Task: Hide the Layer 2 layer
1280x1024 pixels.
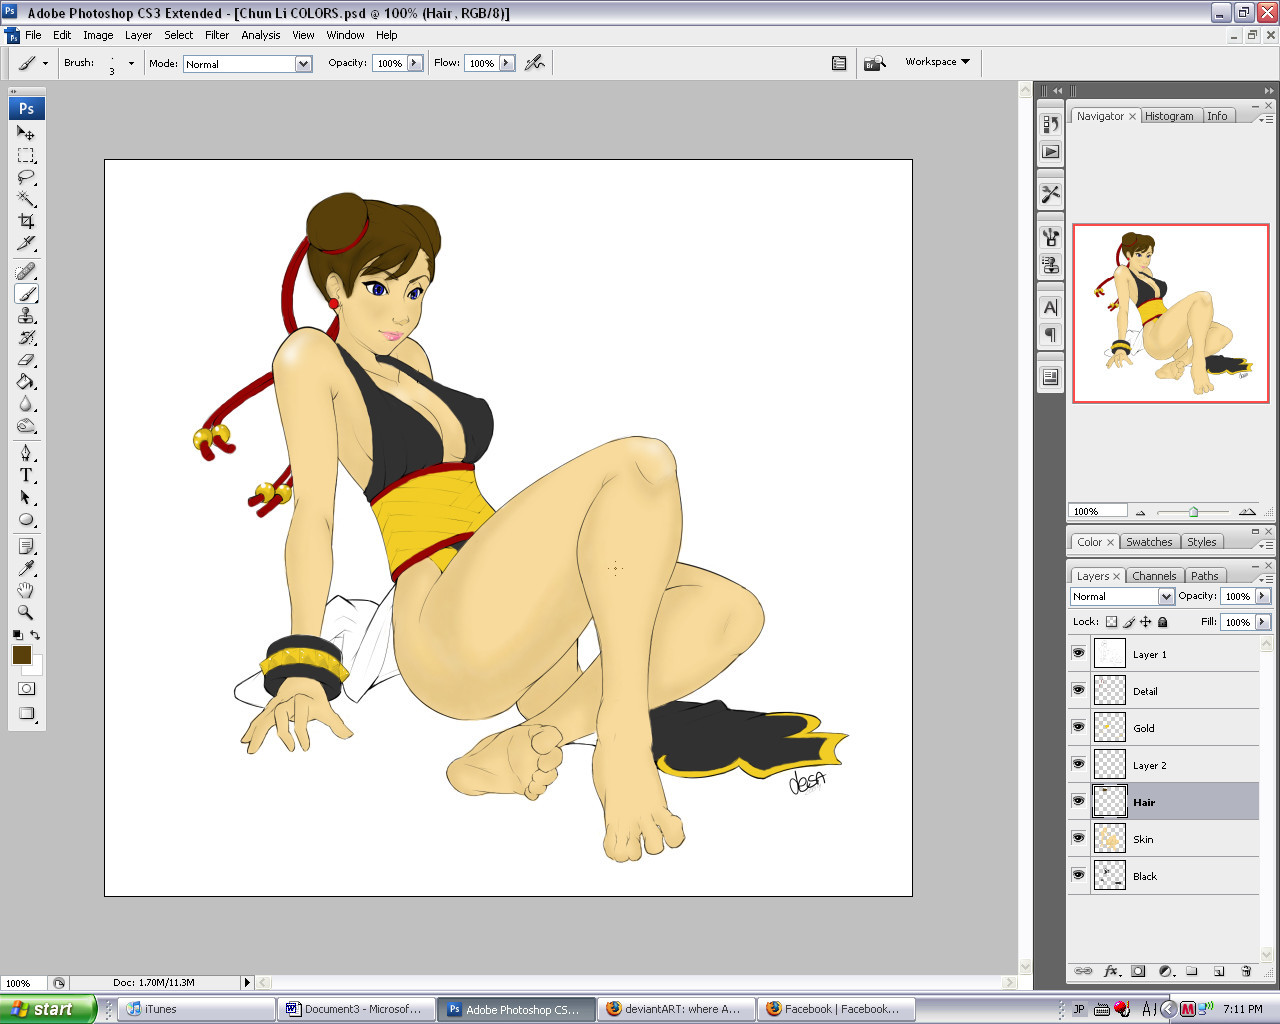Action: coord(1078,764)
